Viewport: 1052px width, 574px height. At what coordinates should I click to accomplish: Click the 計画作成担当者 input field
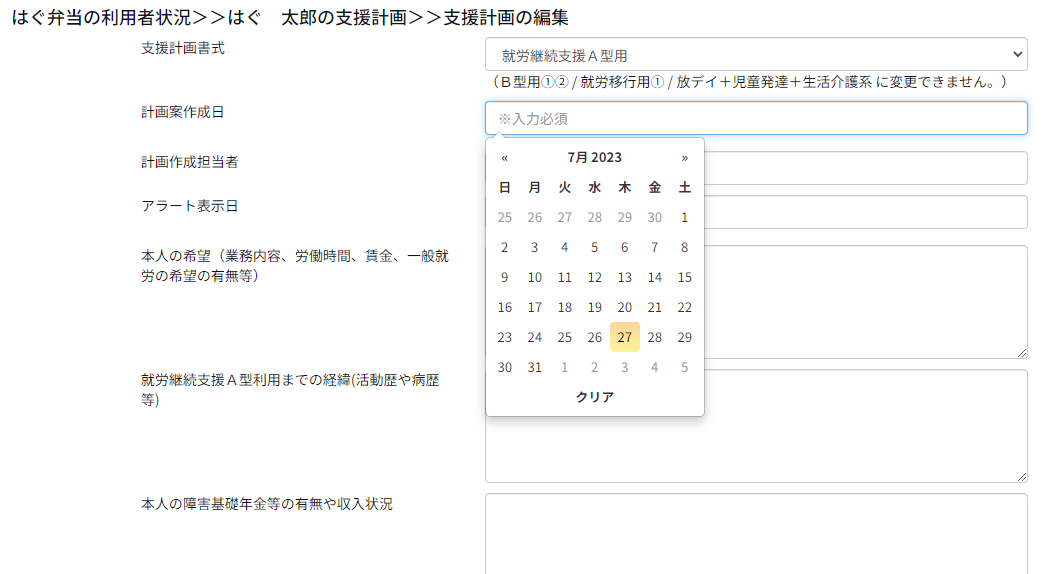pos(865,168)
